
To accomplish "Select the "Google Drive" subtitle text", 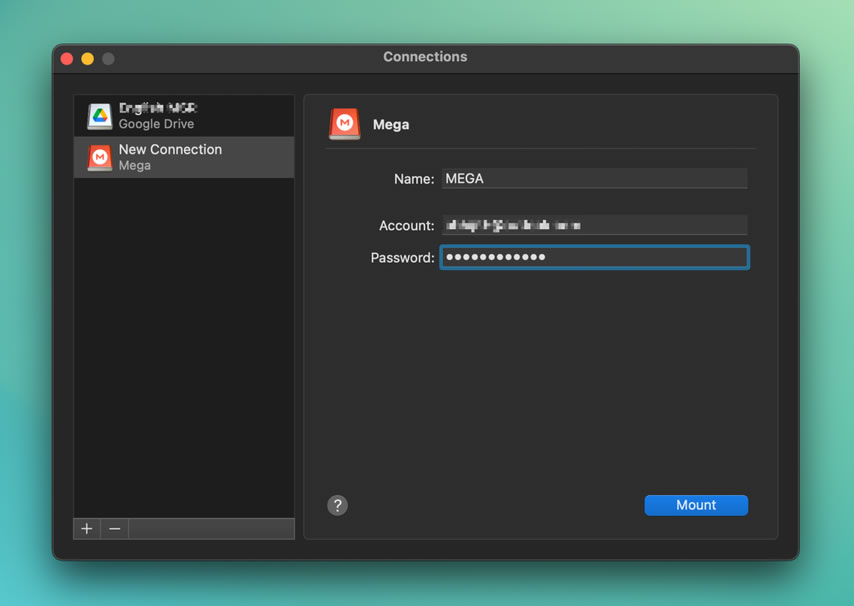I will 156,124.
